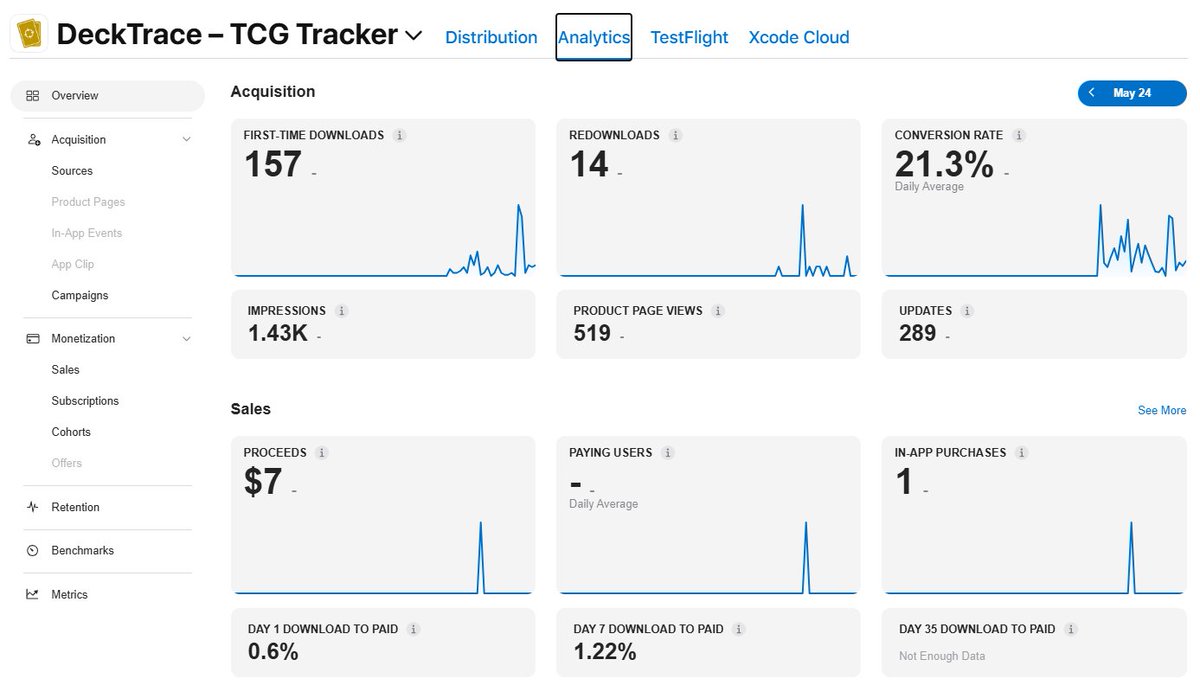The image size is (1200, 698).
Task: Click the First-Time Downloads sparkline chart
Action: tap(384, 240)
